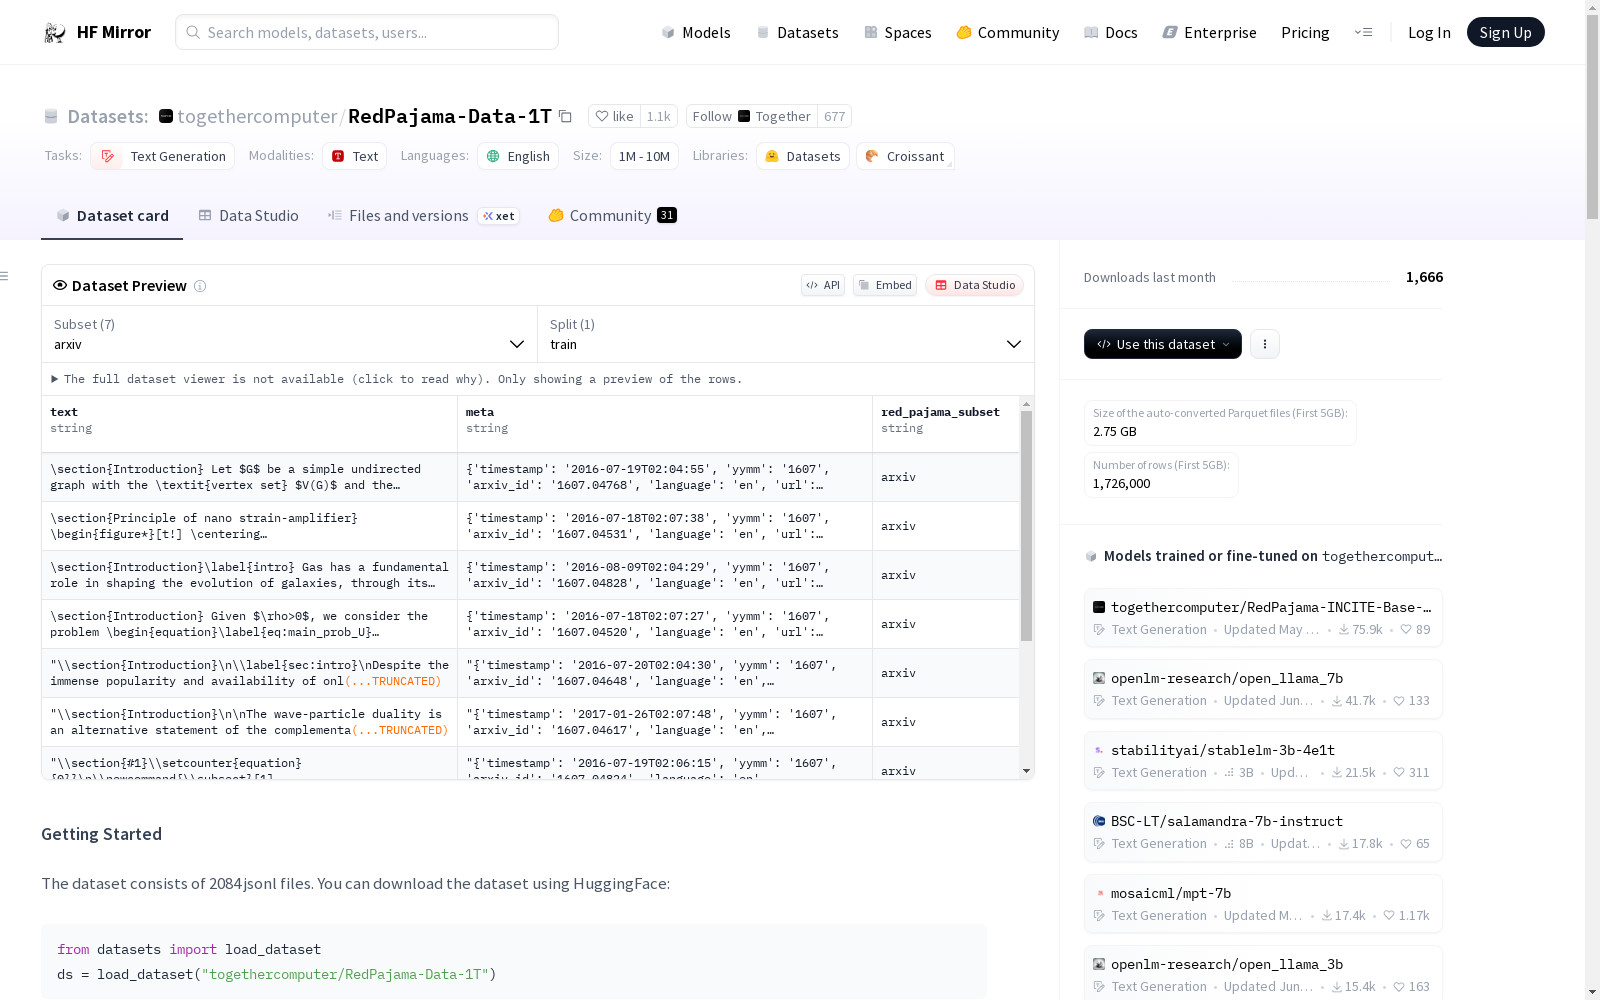Expand the Use this dataset menu

1162,344
